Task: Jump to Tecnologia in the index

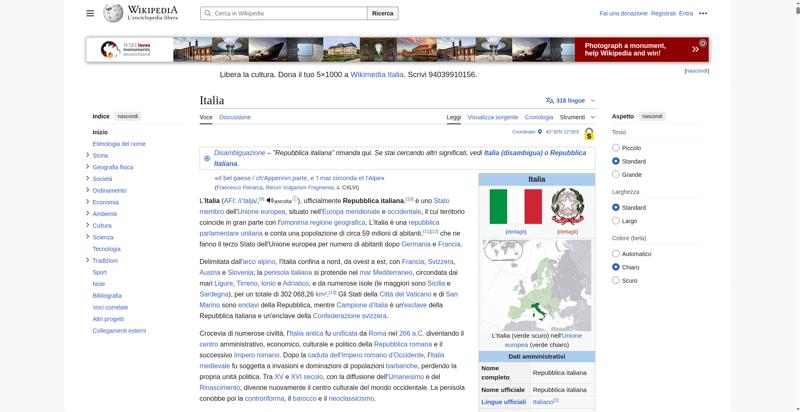Action: point(107,249)
